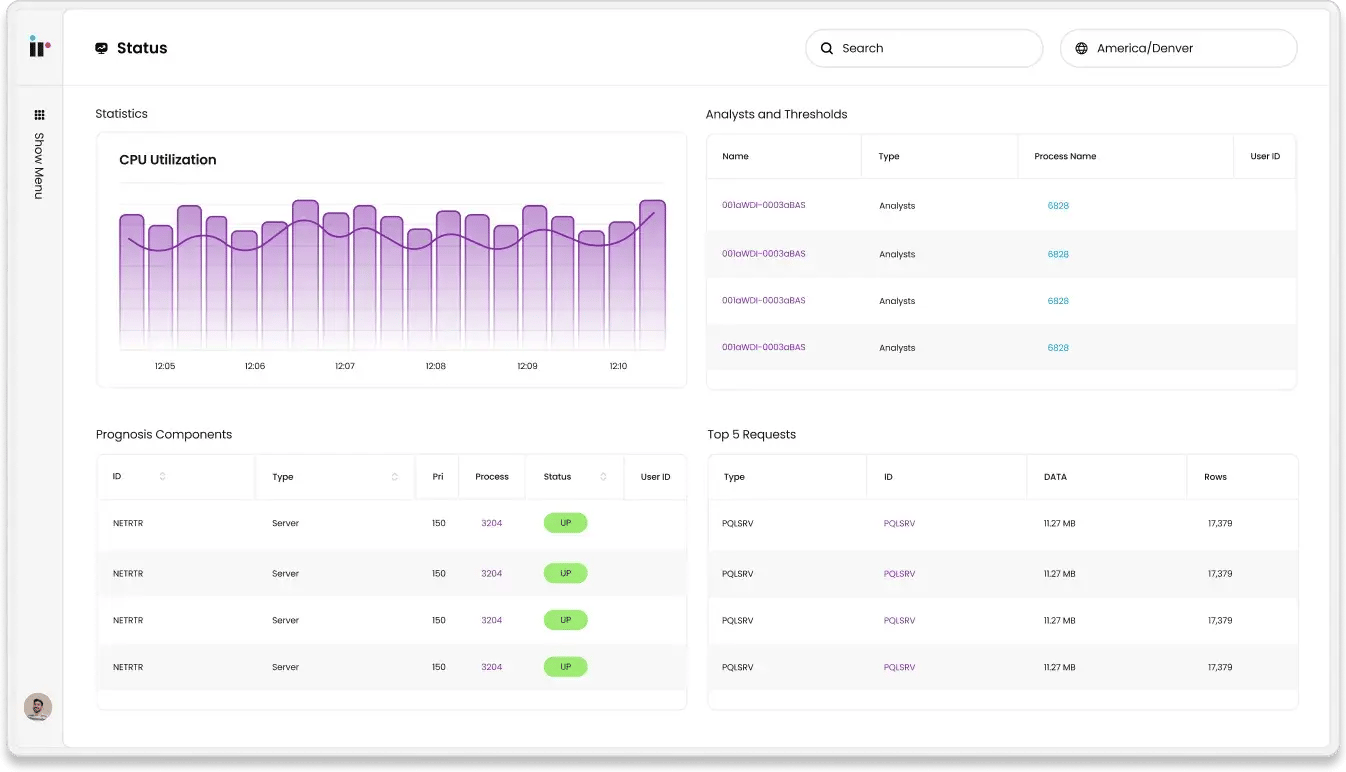1346x772 pixels.
Task: Sort by Status column arrows
Action: pyautogui.click(x=603, y=477)
